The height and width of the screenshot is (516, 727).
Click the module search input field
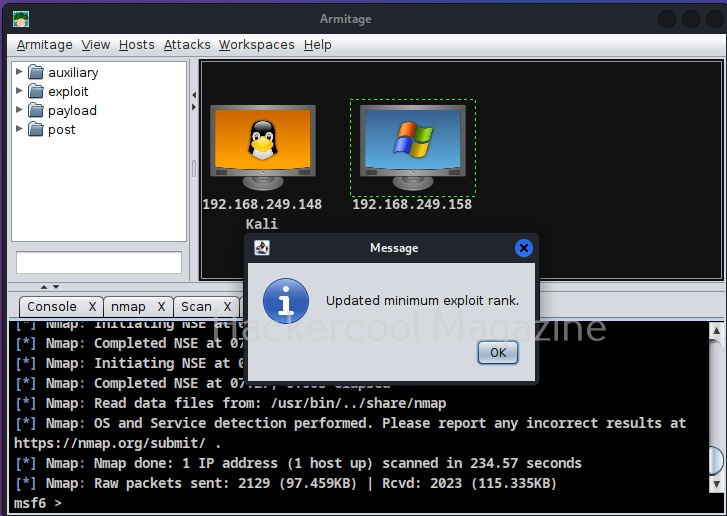tap(99, 262)
